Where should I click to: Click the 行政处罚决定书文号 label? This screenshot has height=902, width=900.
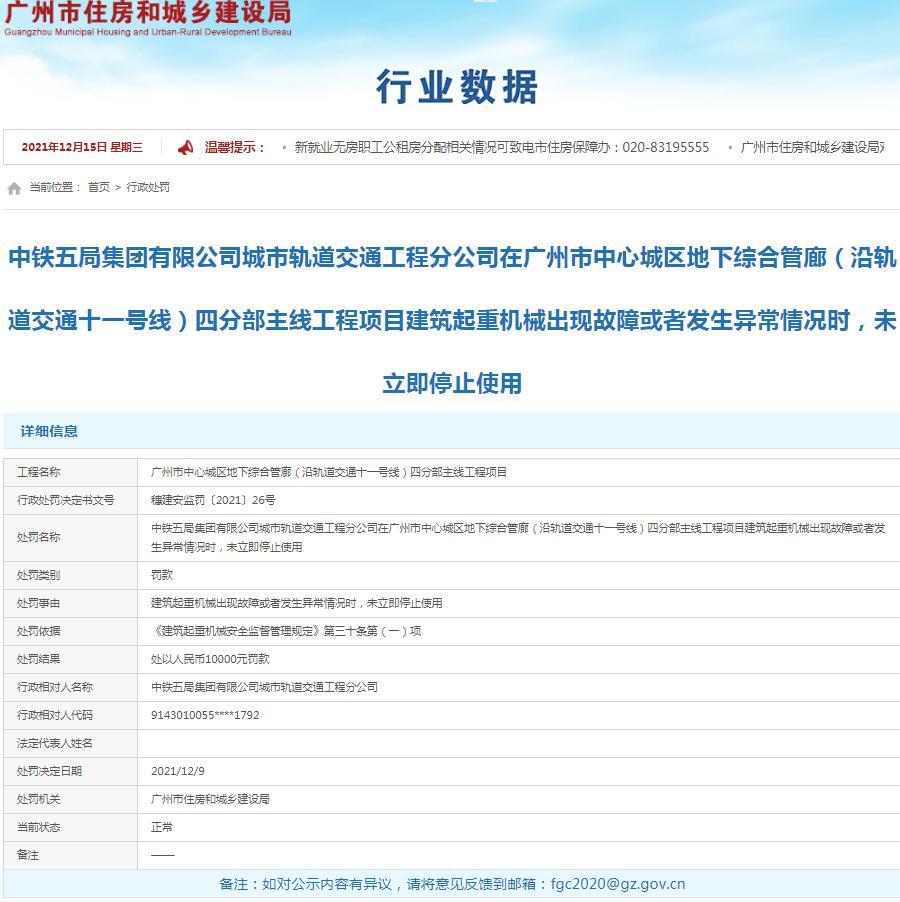pos(66,500)
